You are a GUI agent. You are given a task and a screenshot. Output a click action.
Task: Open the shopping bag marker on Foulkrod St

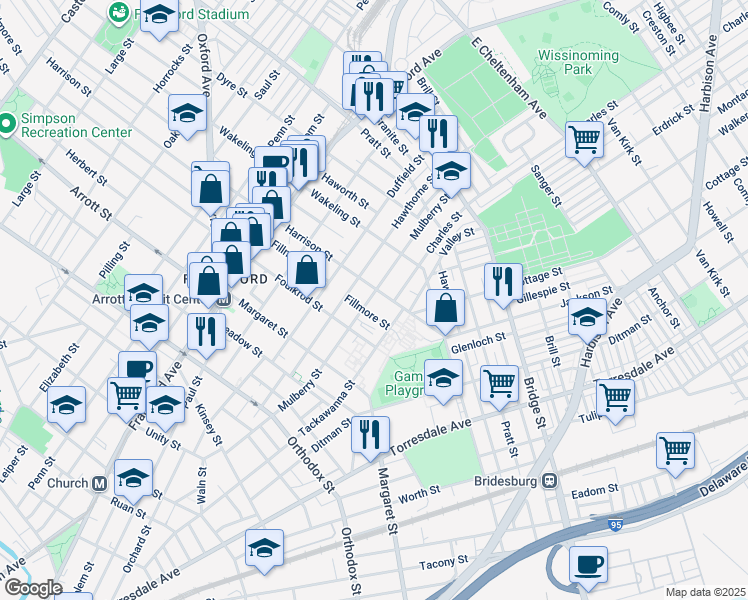[306, 274]
